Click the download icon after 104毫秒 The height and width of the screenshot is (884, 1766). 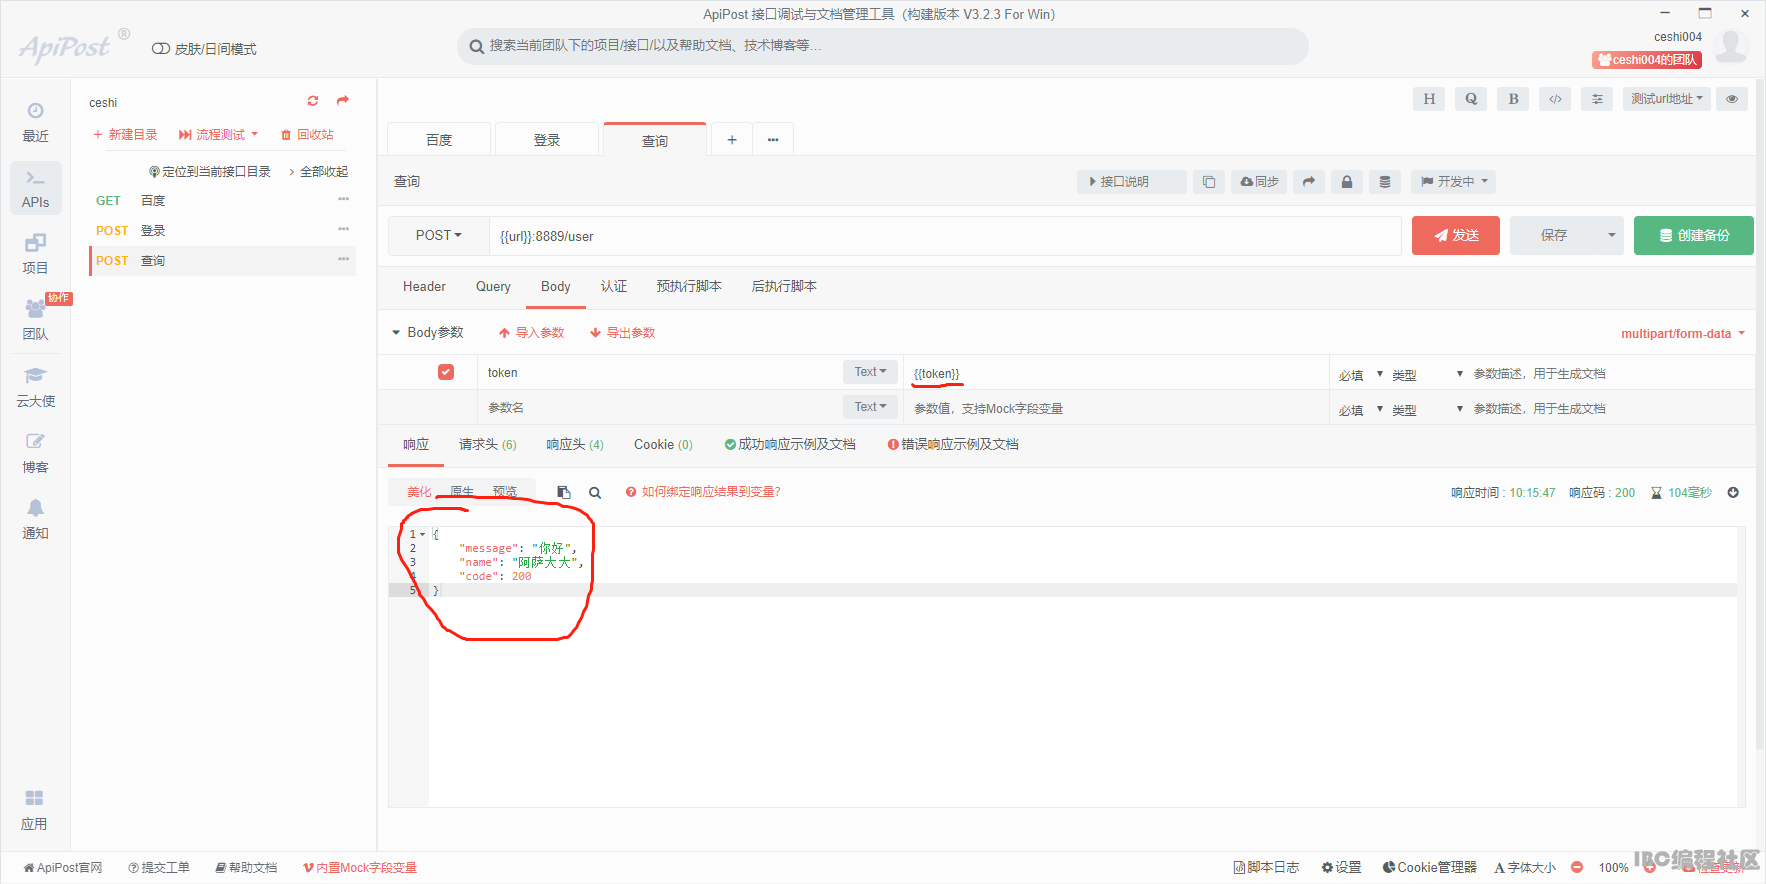pos(1733,492)
